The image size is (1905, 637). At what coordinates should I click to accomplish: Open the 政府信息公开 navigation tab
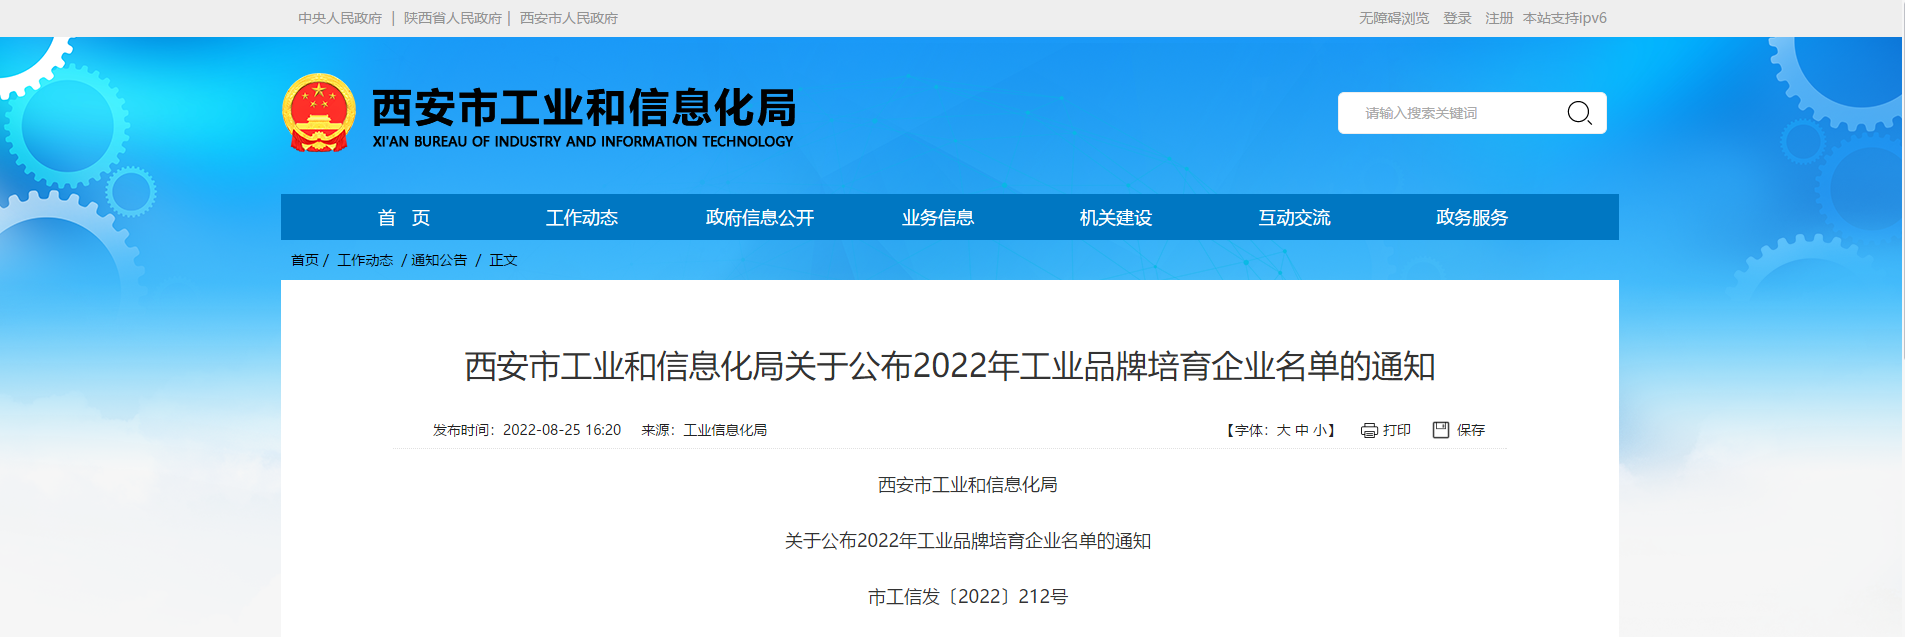coord(760,217)
